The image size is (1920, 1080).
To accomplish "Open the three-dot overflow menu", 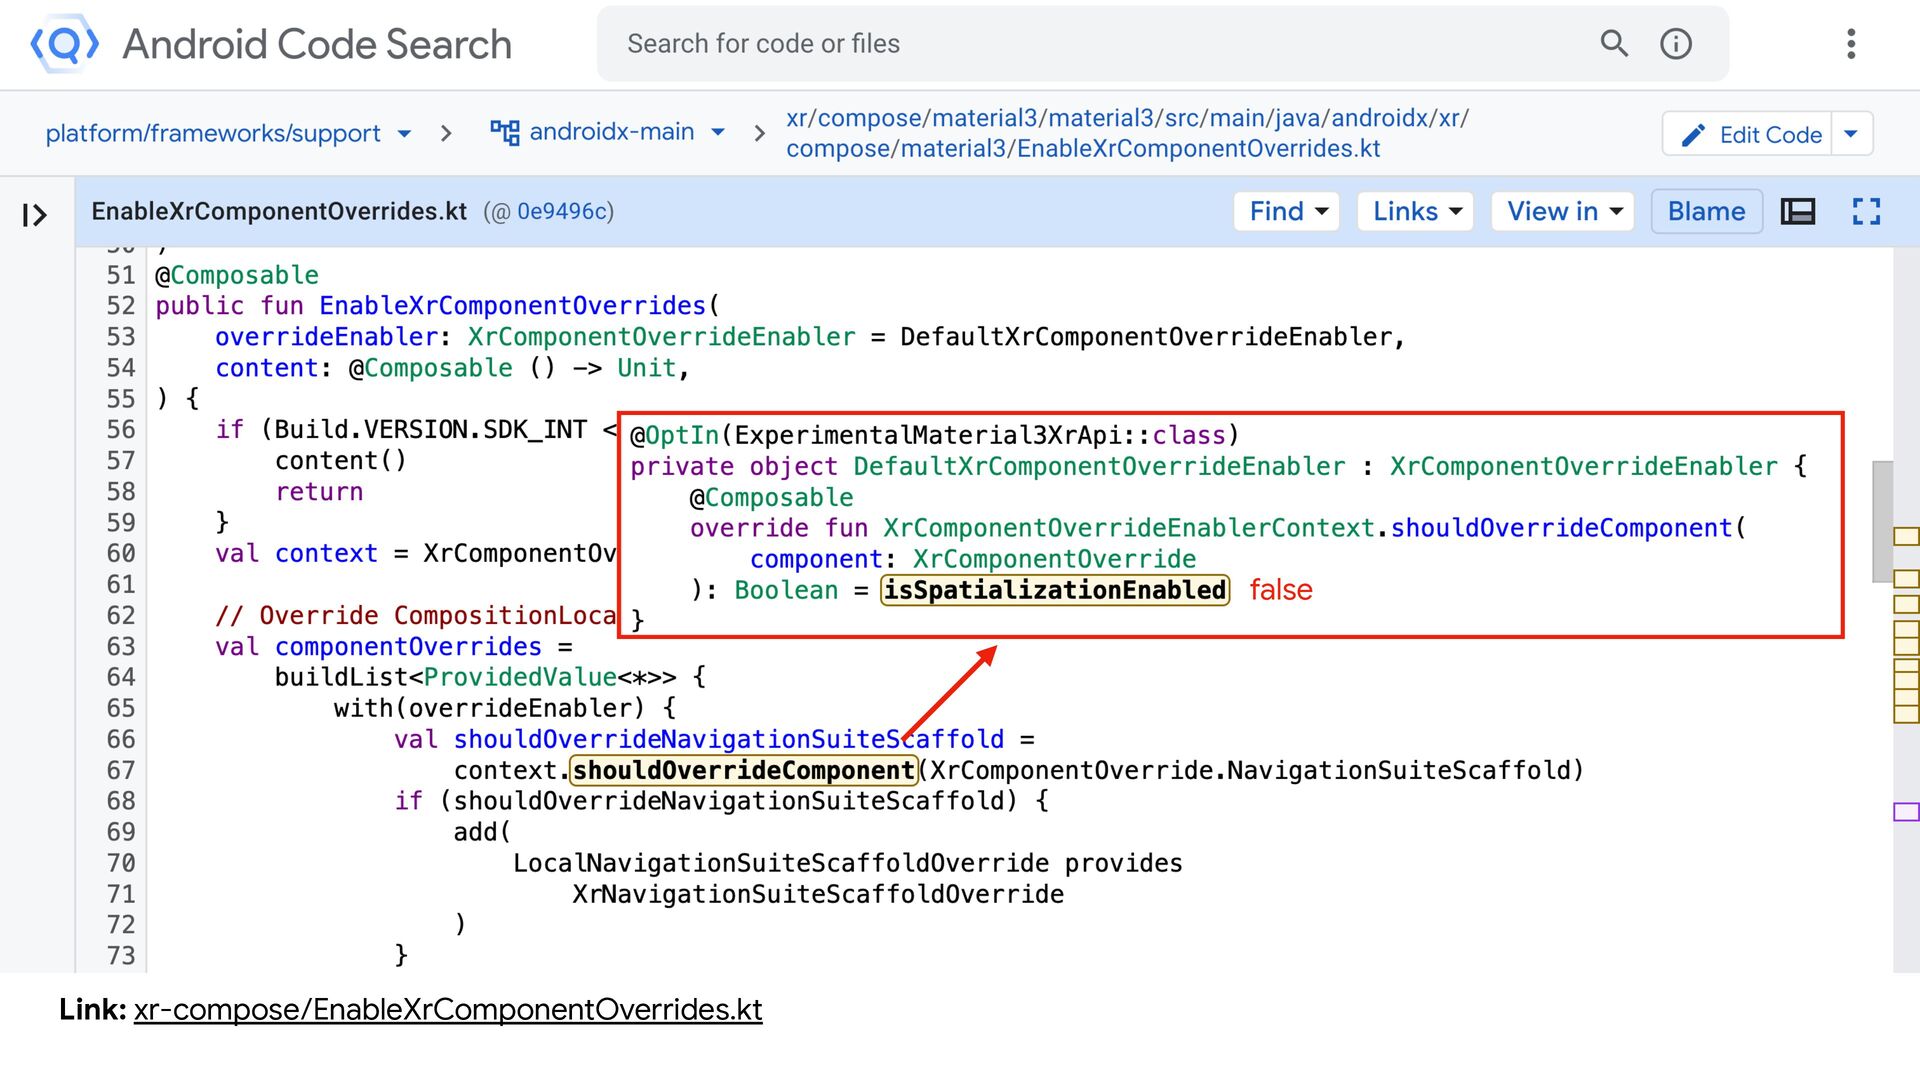I will click(1851, 43).
